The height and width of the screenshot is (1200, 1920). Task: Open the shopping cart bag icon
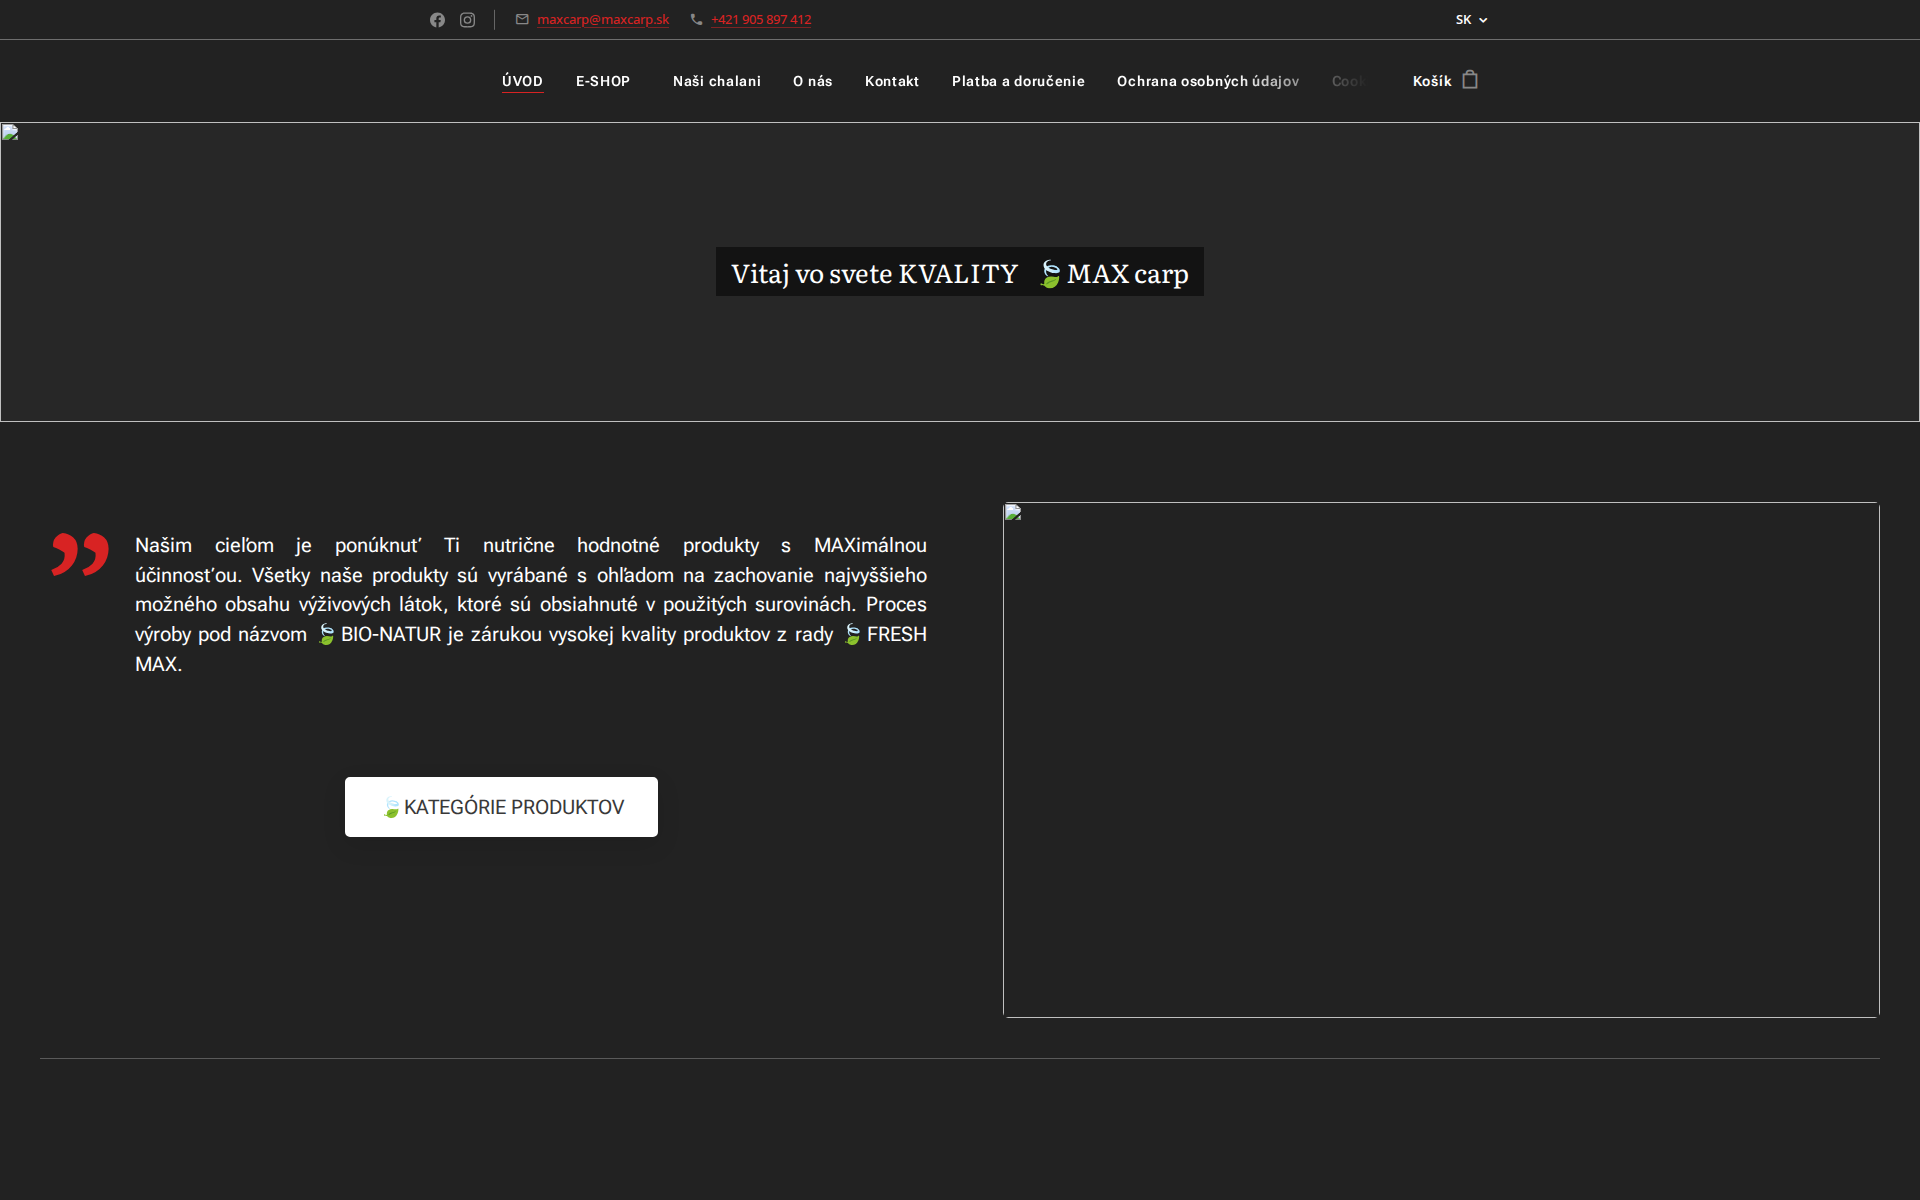click(1469, 79)
